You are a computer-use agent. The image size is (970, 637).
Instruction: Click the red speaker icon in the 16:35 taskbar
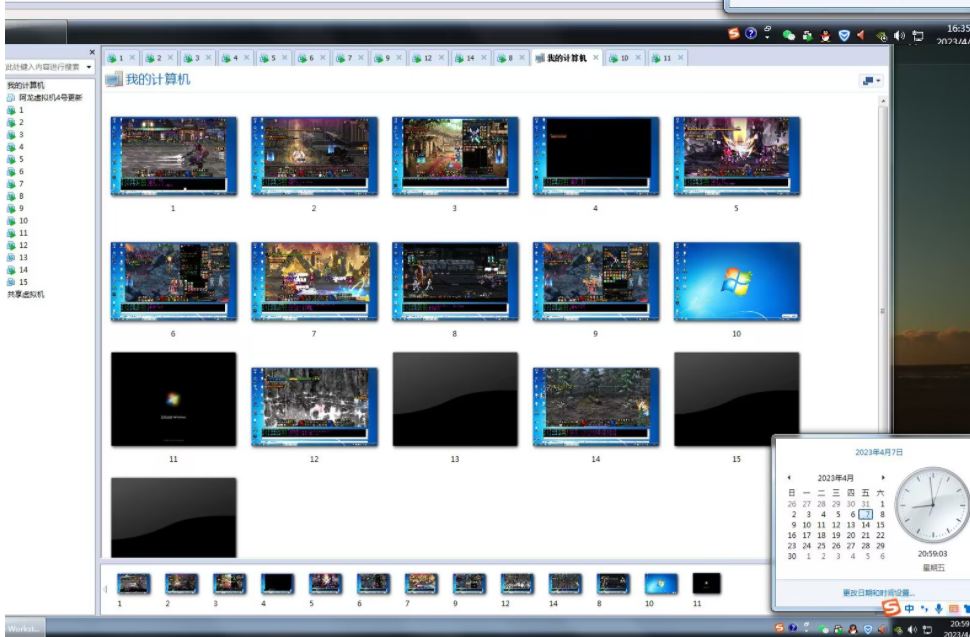[x=861, y=35]
